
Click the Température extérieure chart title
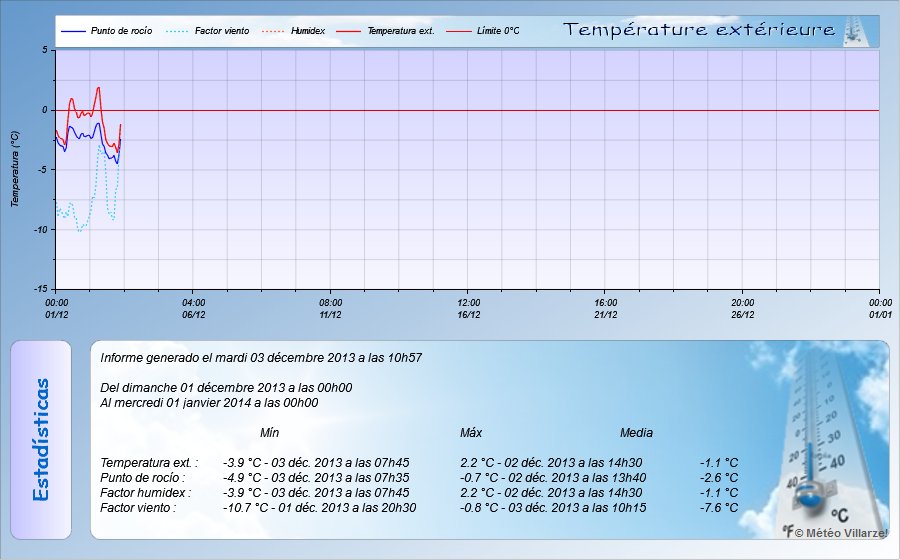point(699,31)
